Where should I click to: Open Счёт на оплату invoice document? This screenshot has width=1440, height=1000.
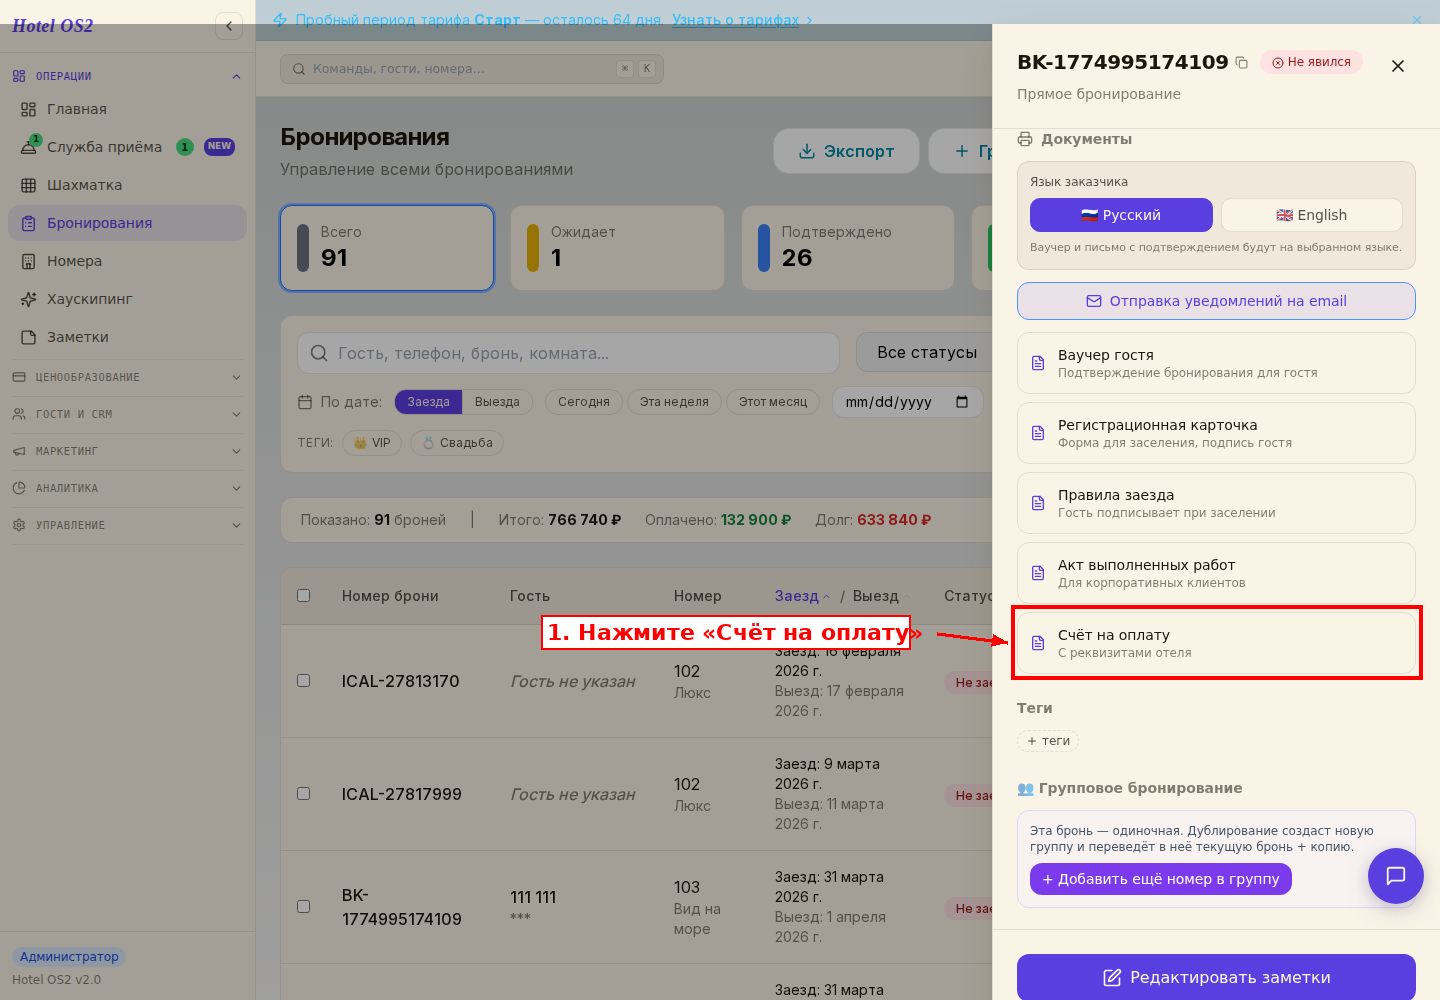tap(1216, 643)
